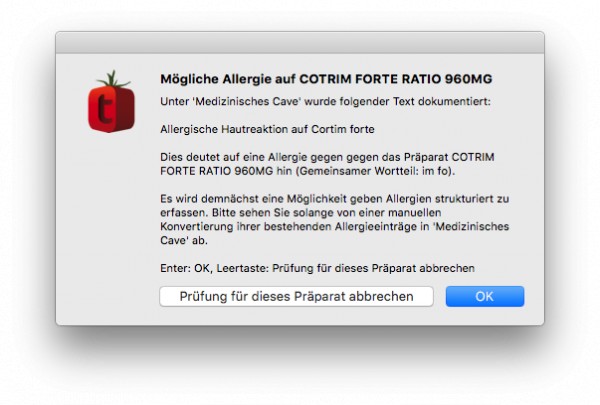This screenshot has height=405, width=600.
Task: Click the empty dialog title bar
Action: (x=300, y=42)
